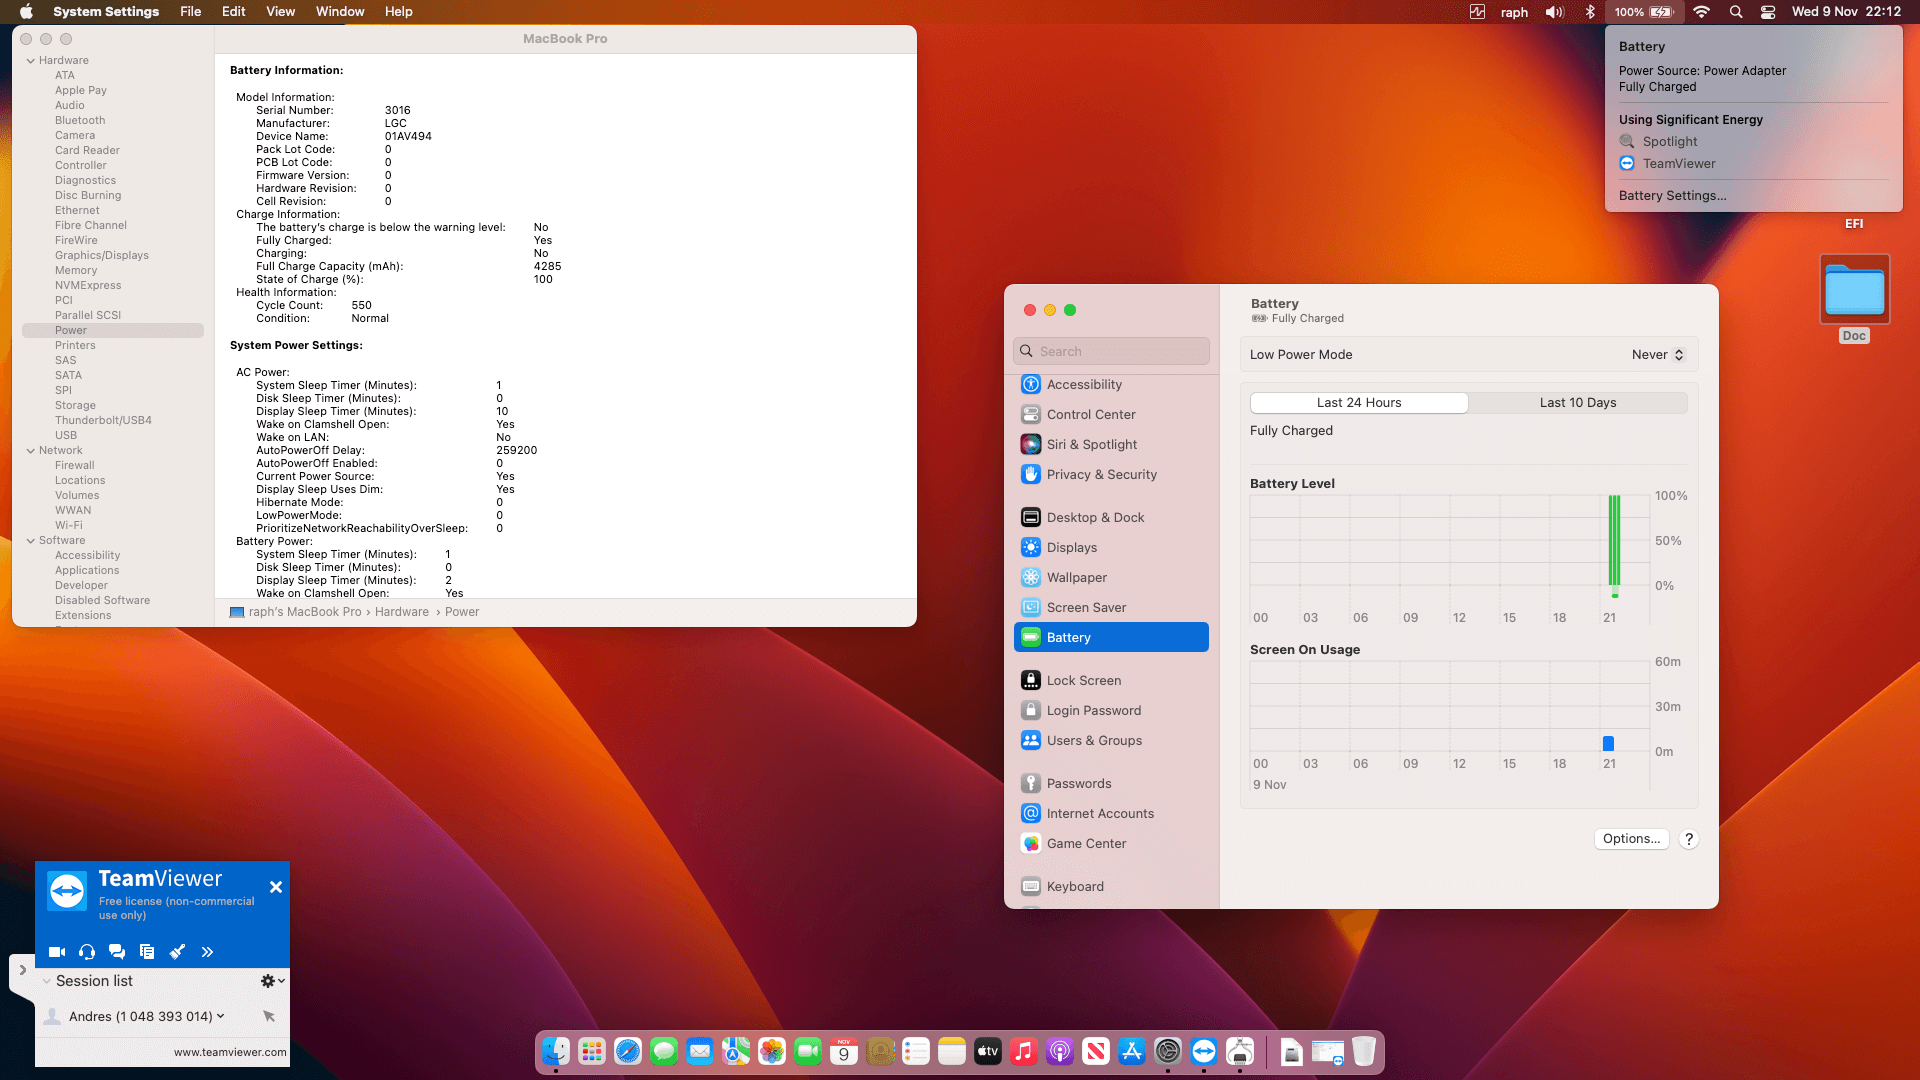Open the View menu
Viewport: 1920px width, 1080px height.
pyautogui.click(x=280, y=12)
